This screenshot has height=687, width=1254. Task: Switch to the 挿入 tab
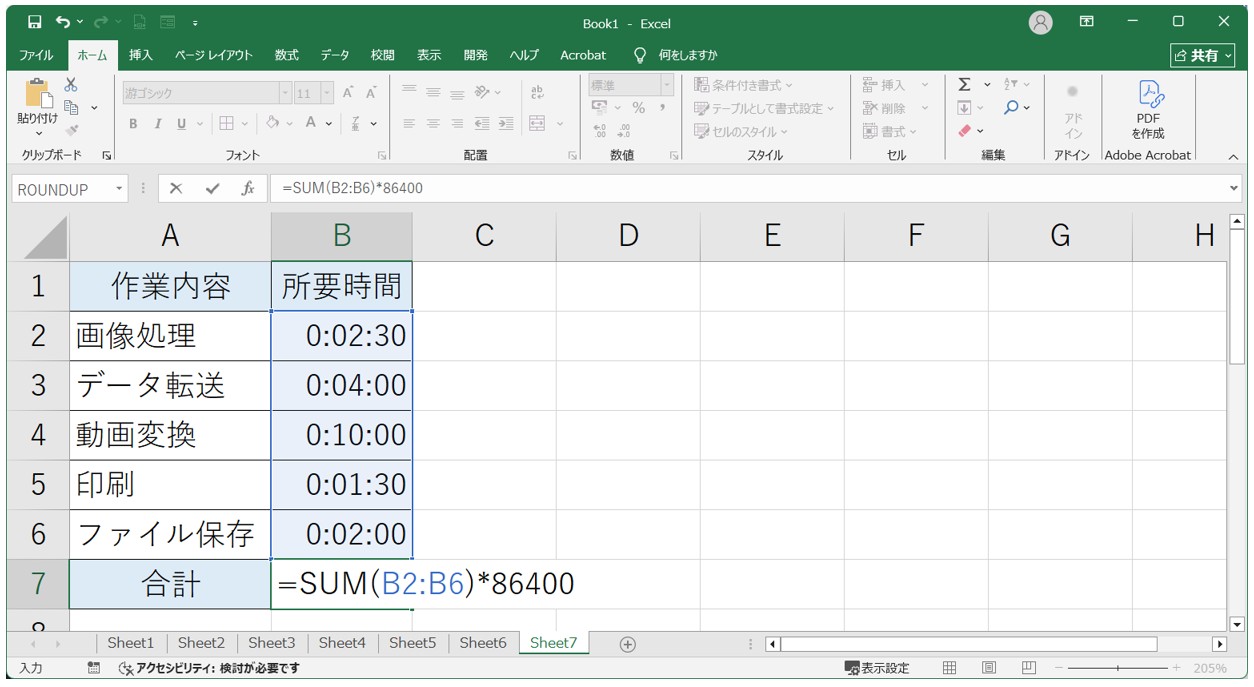(x=141, y=55)
